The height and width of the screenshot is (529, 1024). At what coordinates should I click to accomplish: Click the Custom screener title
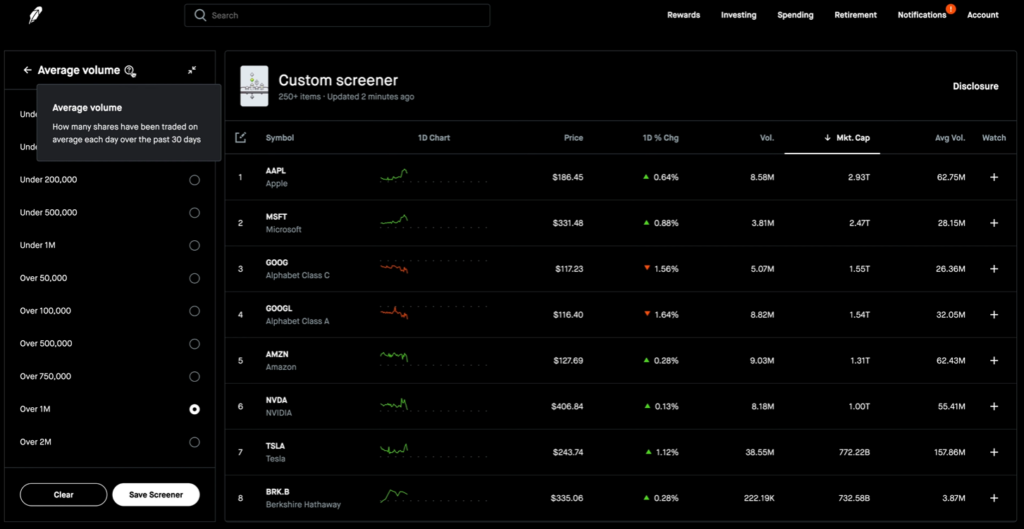(338, 80)
